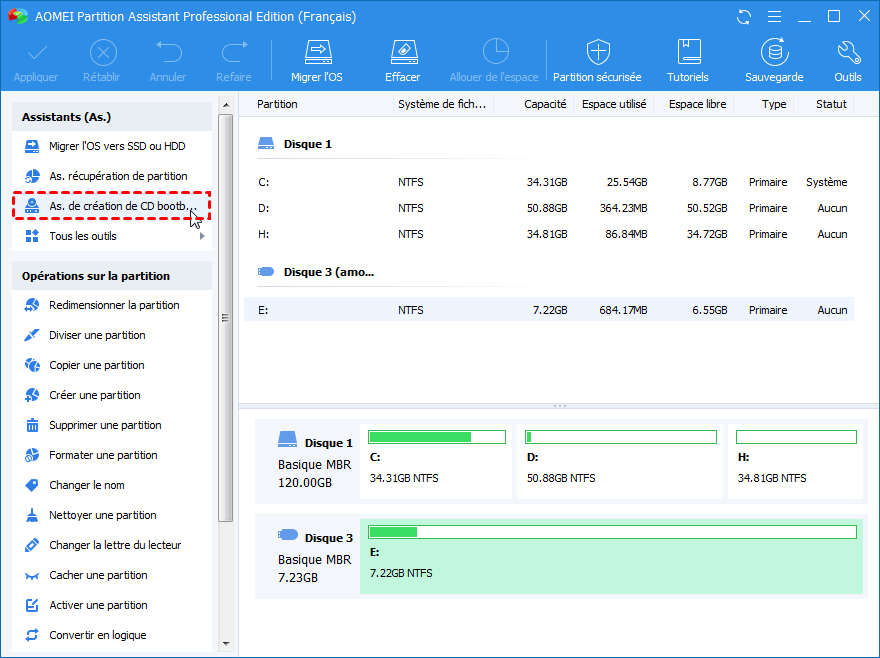Click sidebar scrollbar down arrow
880x658 pixels.
coord(225,643)
